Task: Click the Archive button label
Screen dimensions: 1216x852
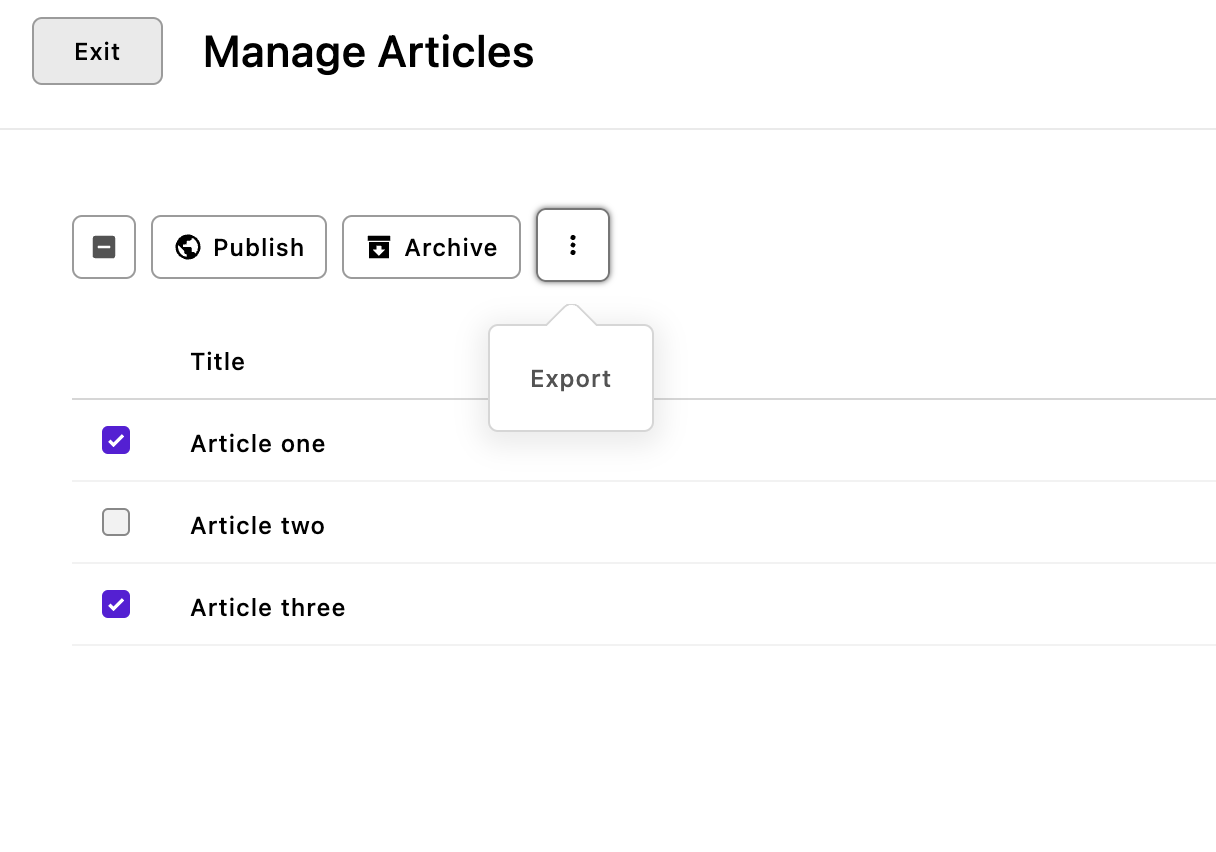Action: point(450,248)
